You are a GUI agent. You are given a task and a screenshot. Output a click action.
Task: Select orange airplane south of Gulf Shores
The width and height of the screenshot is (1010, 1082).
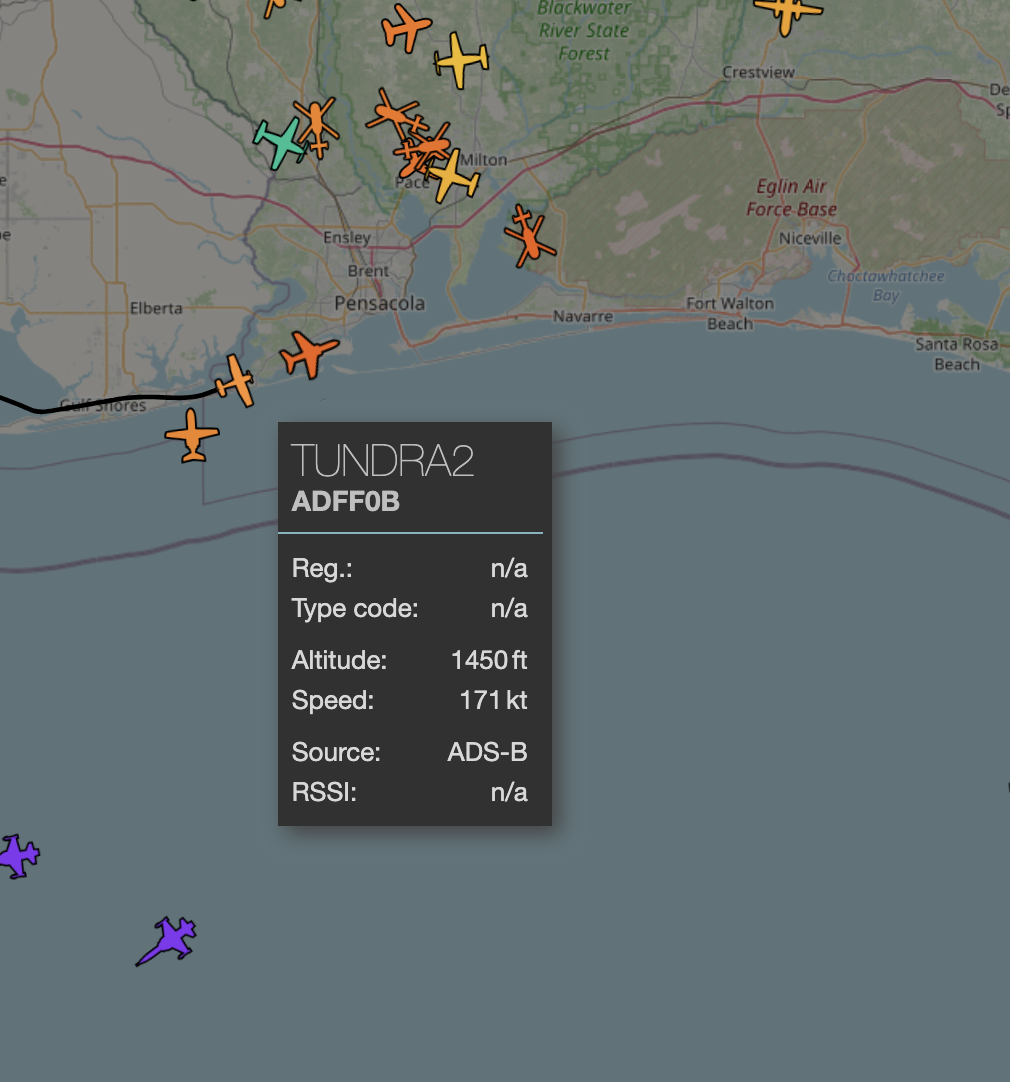[192, 436]
